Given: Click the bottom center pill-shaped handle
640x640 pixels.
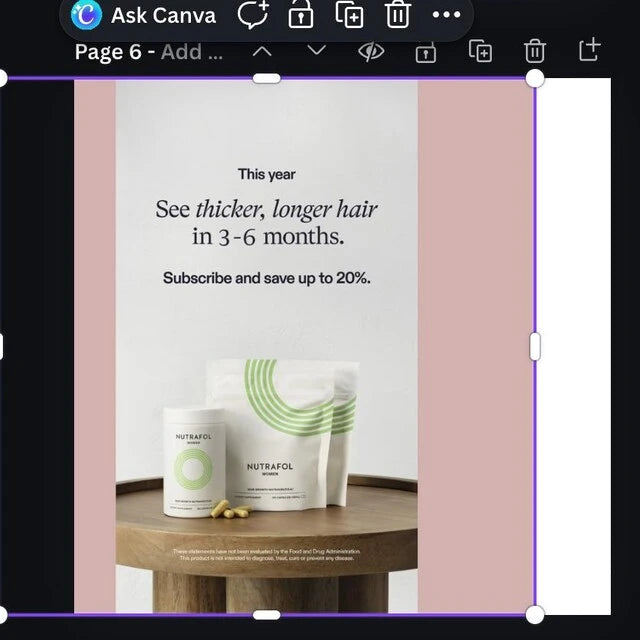Looking at the screenshot, I should coord(267,615).
